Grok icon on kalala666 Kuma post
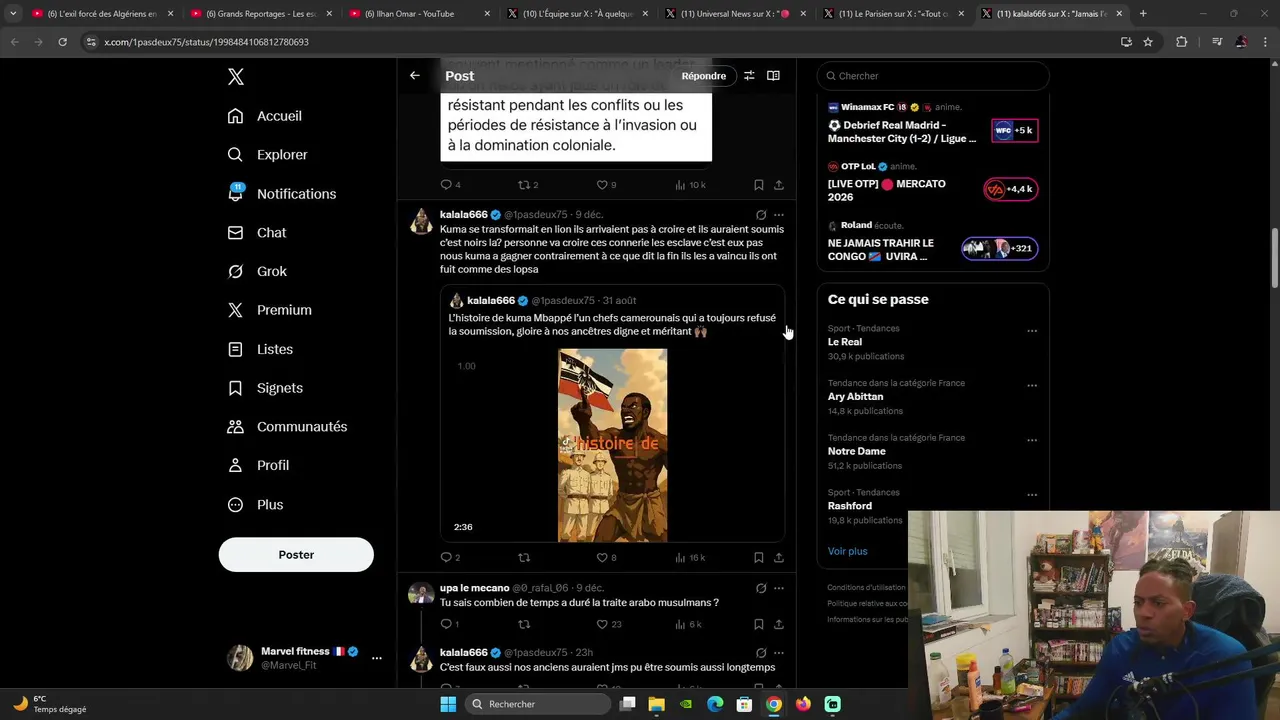Image resolution: width=1280 pixels, height=720 pixels. tap(761, 215)
